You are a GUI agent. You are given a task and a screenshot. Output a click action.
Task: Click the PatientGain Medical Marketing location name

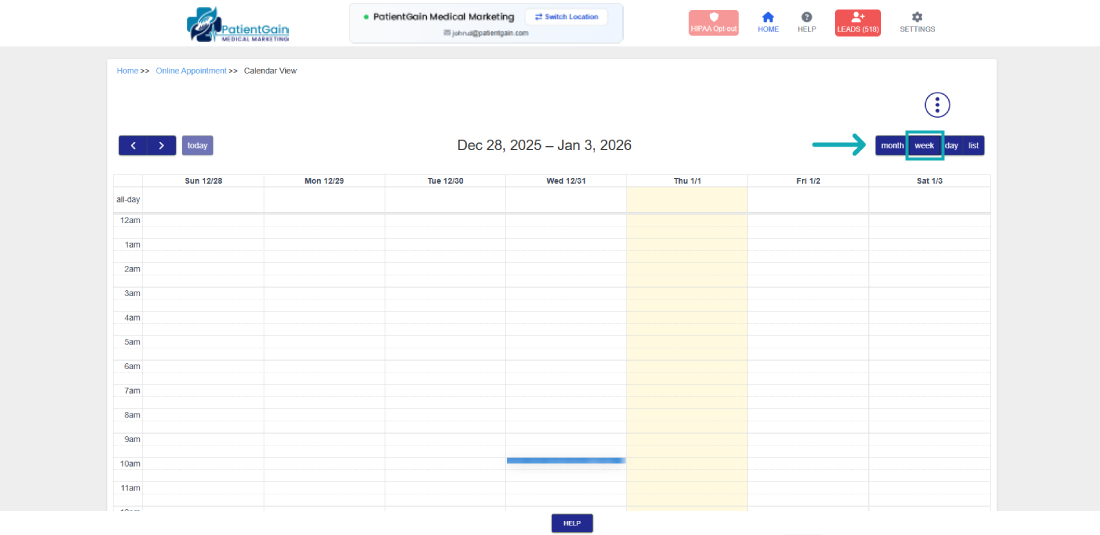(x=443, y=17)
